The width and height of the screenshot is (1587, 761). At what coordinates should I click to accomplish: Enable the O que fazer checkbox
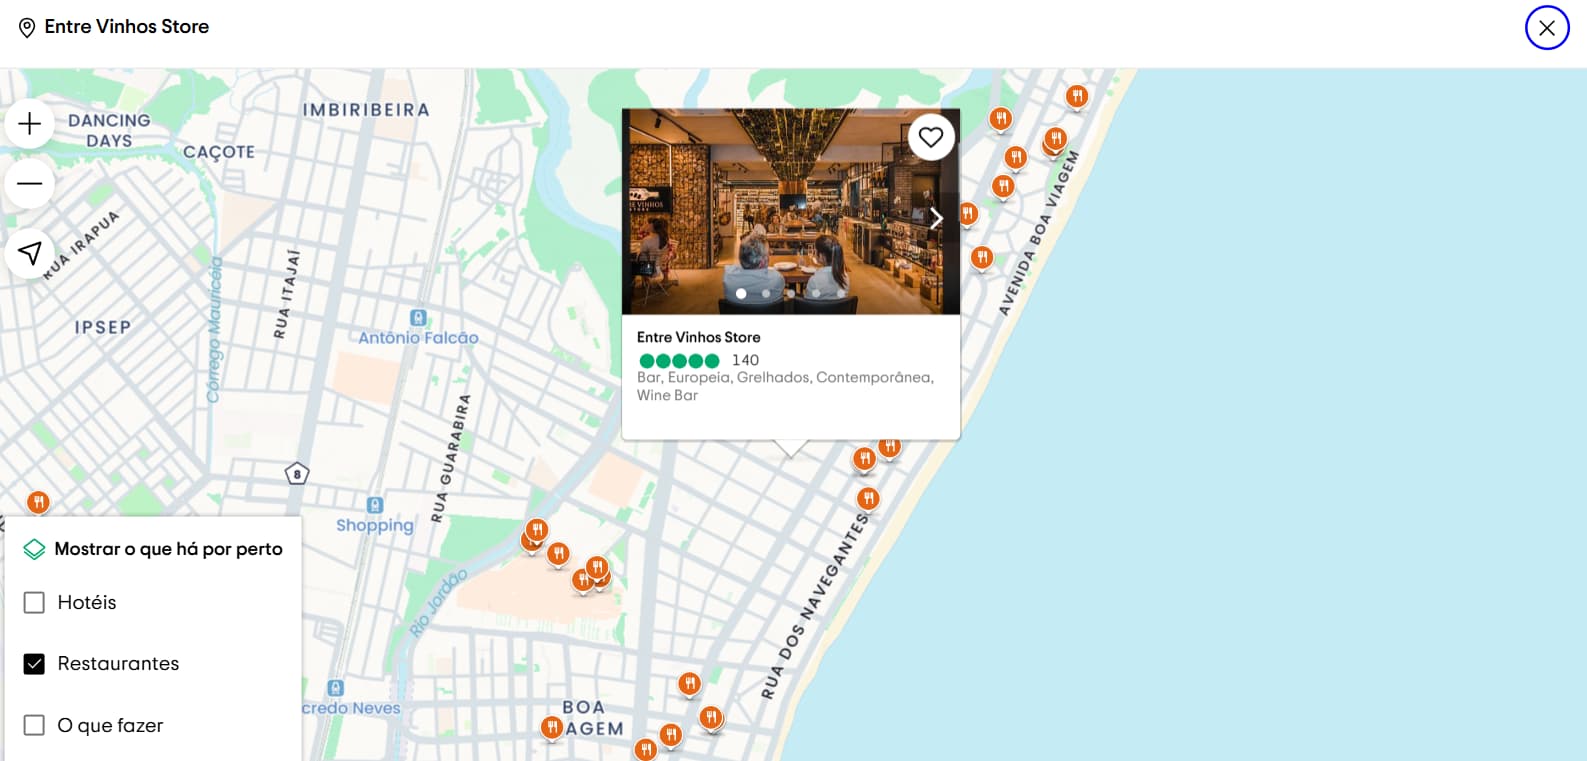pos(34,725)
